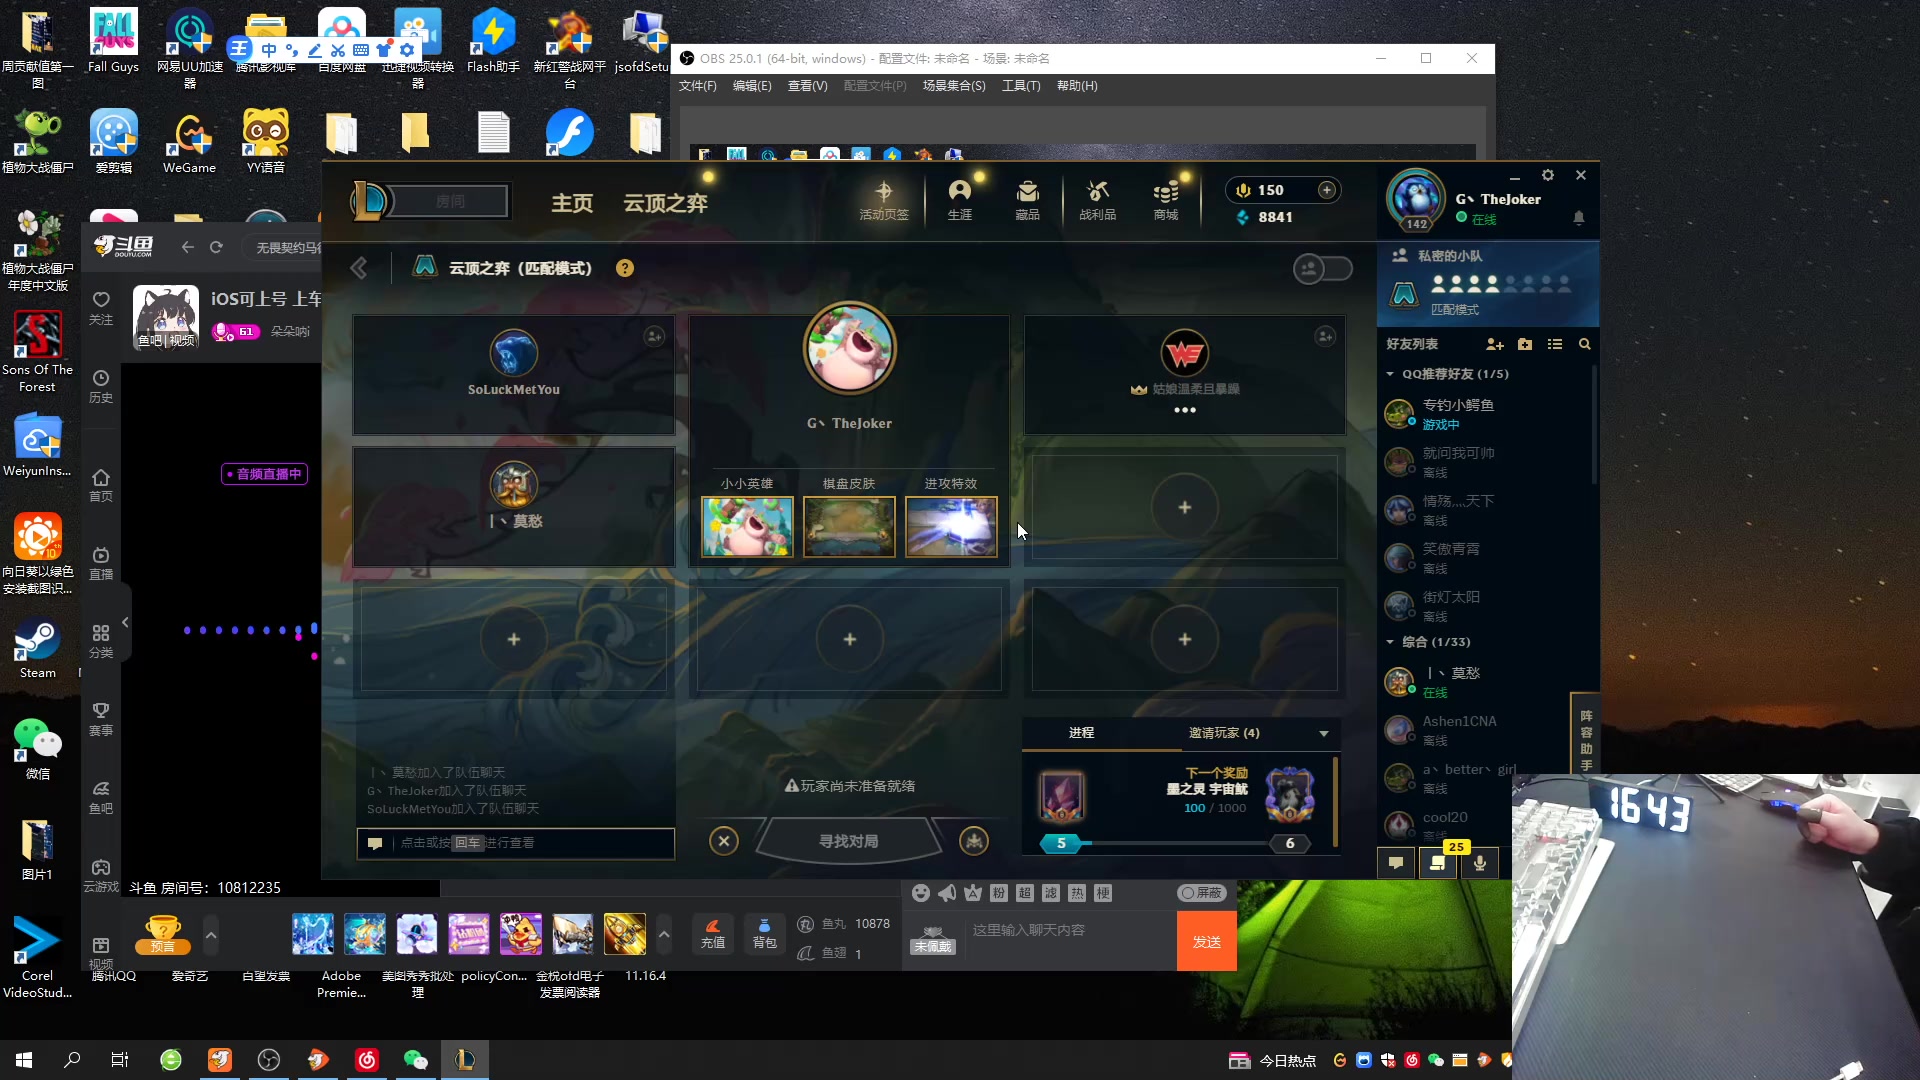
Task: Open the 云顶之弈 navigation tab
Action: (x=665, y=203)
